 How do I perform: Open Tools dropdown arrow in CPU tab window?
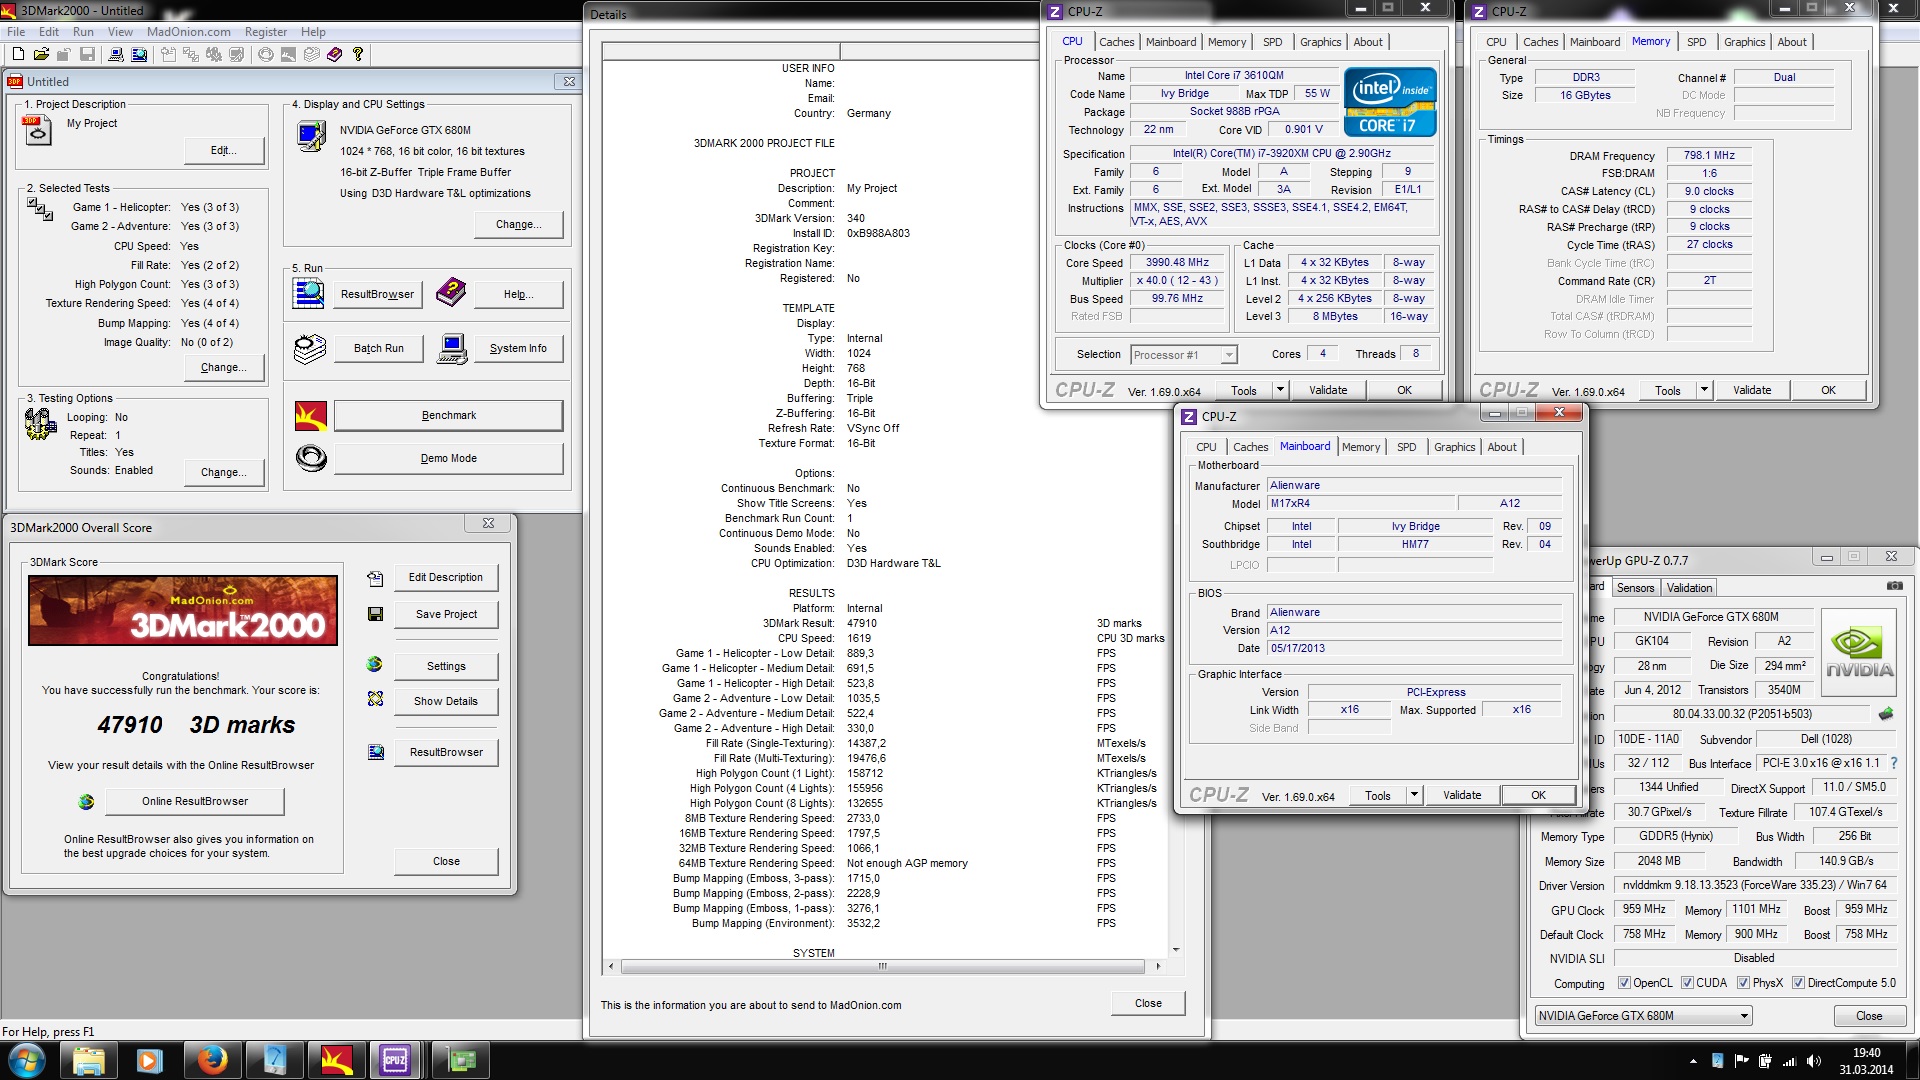1280,390
